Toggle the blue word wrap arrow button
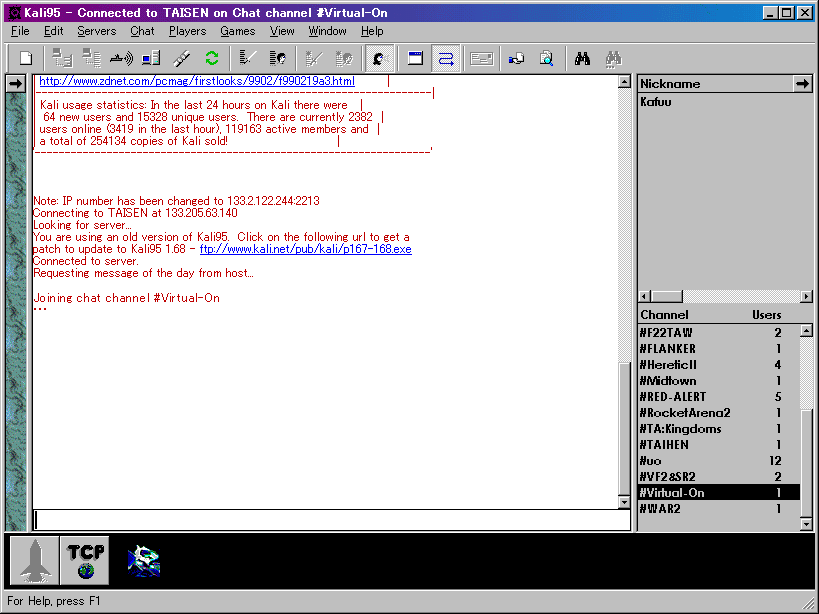The image size is (819, 614). (446, 58)
